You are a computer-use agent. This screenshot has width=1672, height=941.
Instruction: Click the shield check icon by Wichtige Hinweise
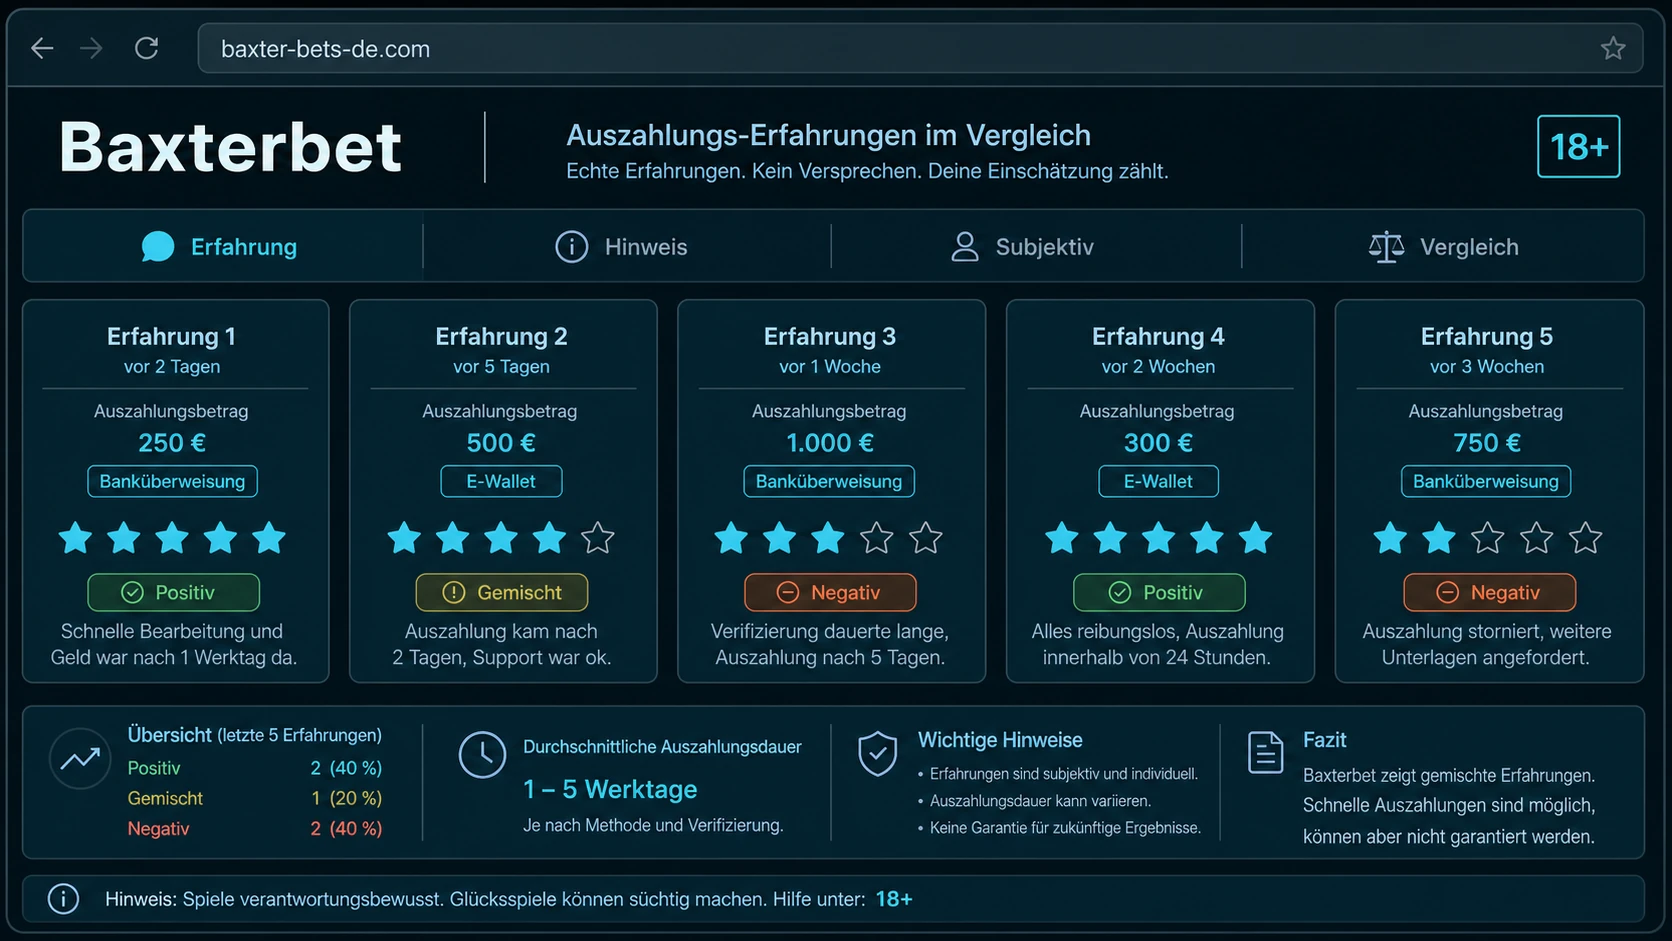(877, 754)
